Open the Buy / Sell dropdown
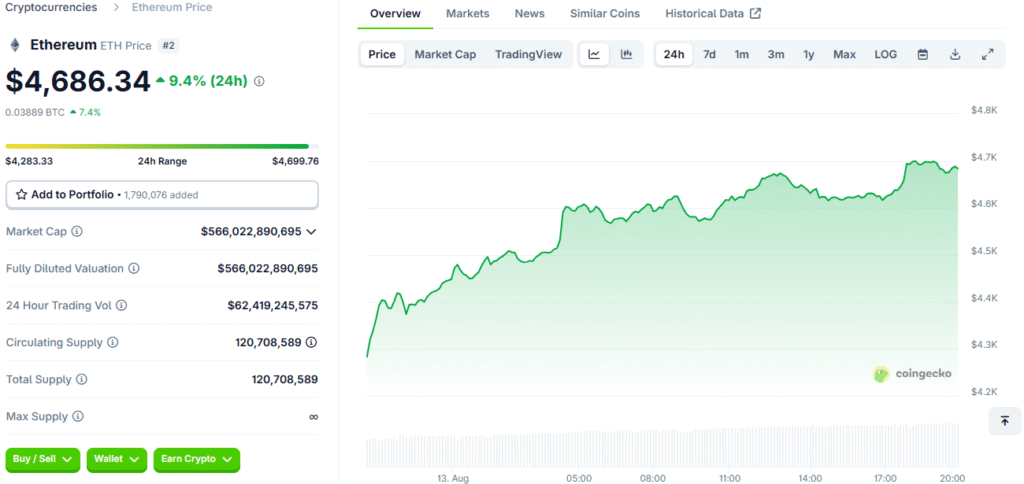Viewport: 1024px width, 484px height. [42, 459]
